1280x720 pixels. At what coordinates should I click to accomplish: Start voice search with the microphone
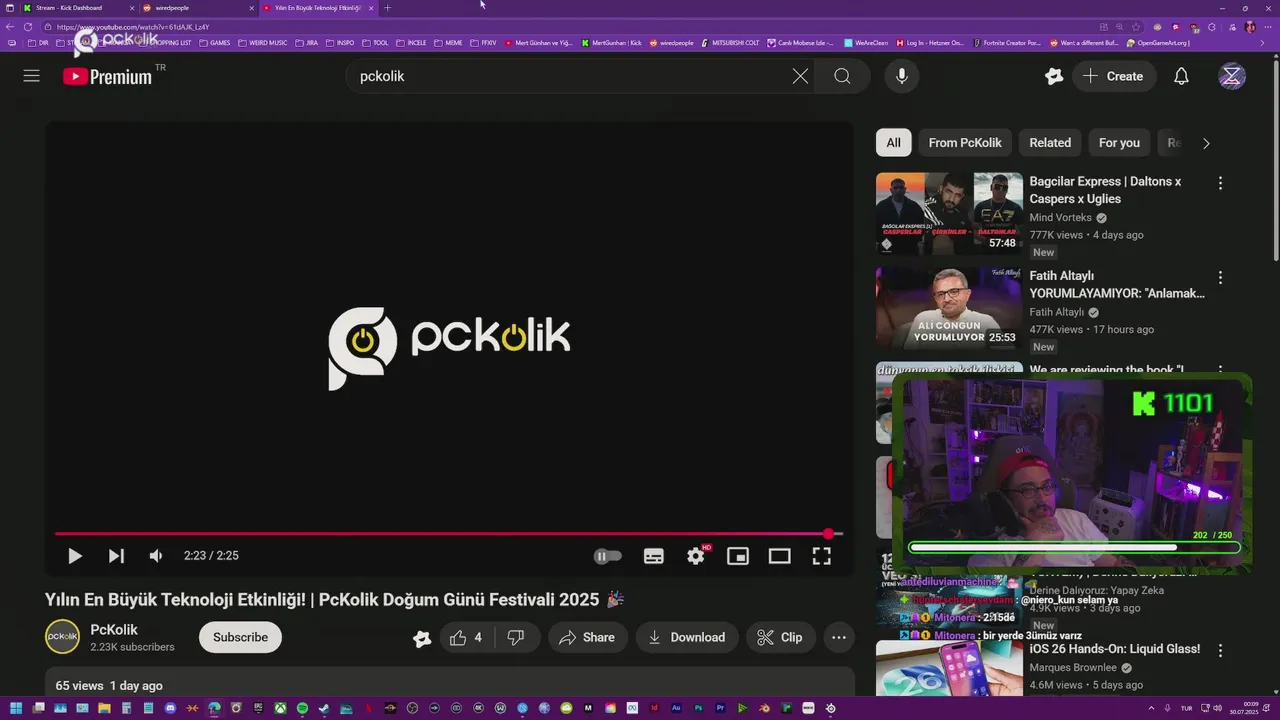[x=902, y=76]
